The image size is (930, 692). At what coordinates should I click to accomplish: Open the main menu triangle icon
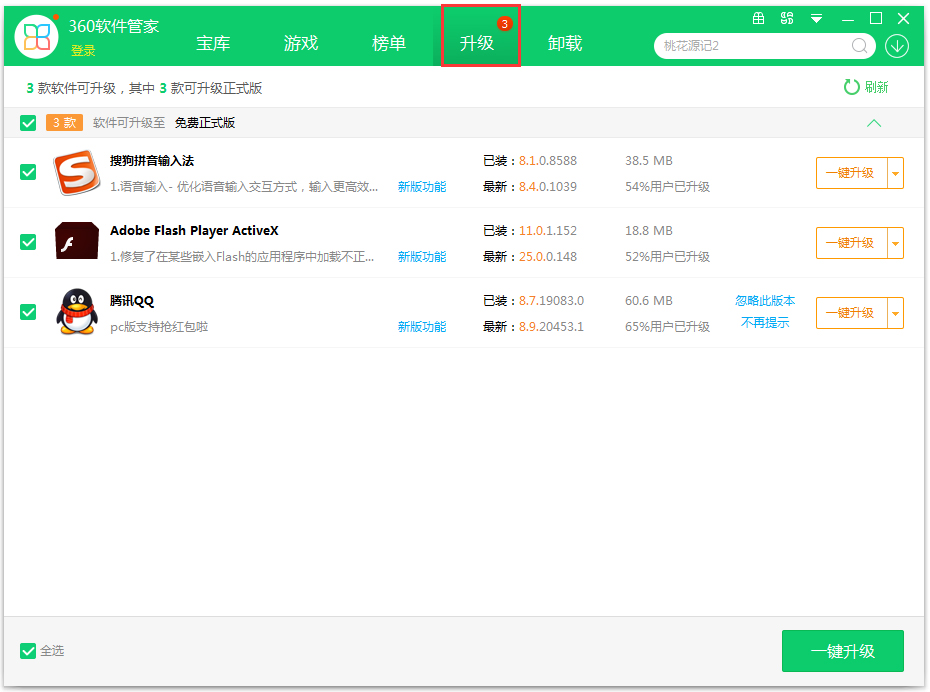[817, 19]
